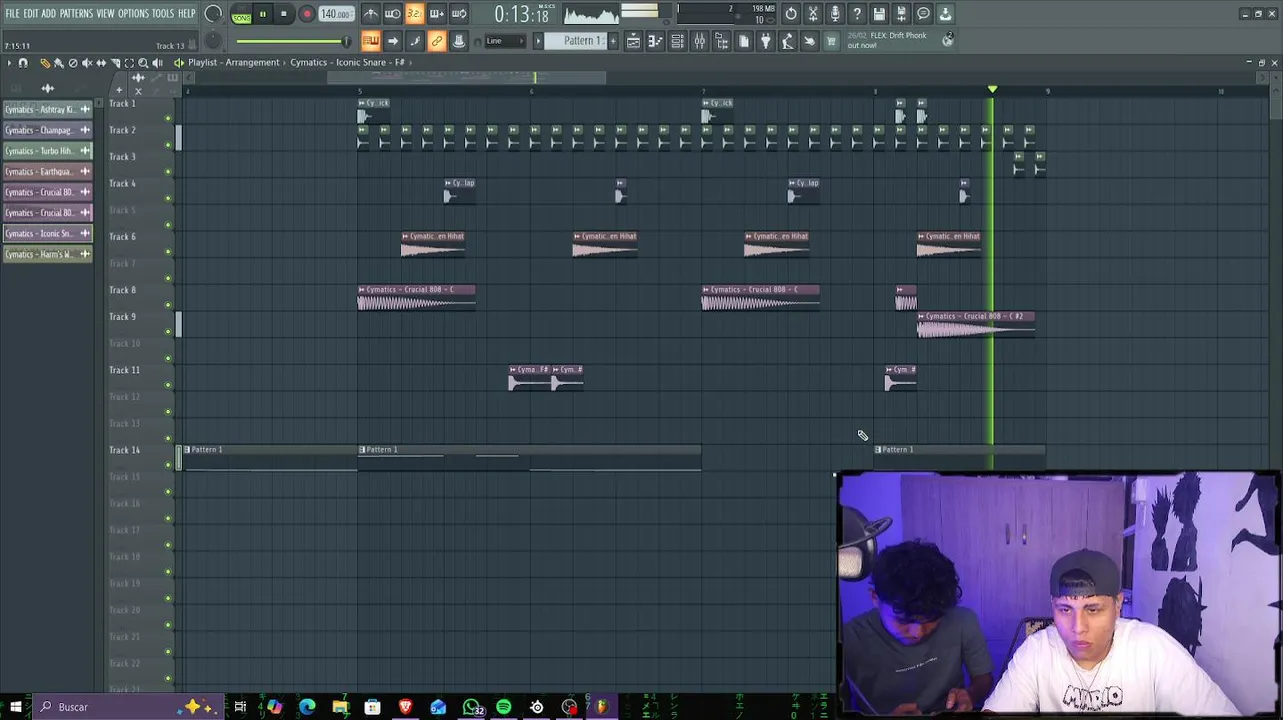Open the browser icon
The image size is (1283, 720).
[x=721, y=41]
